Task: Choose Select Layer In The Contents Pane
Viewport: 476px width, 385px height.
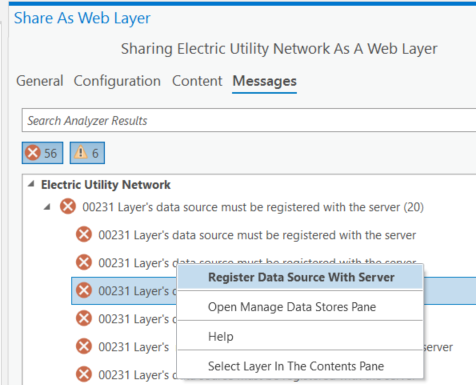Action: 301,366
